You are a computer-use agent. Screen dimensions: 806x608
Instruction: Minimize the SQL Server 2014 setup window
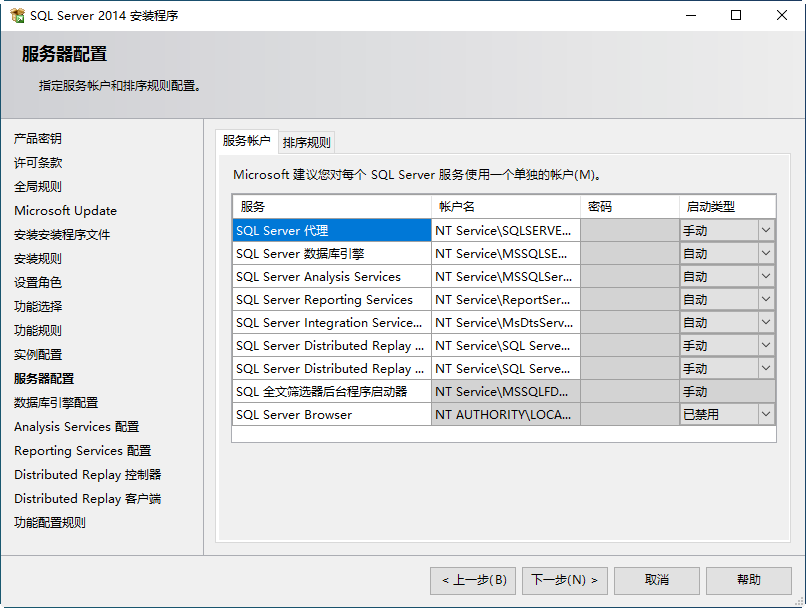pyautogui.click(x=691, y=15)
